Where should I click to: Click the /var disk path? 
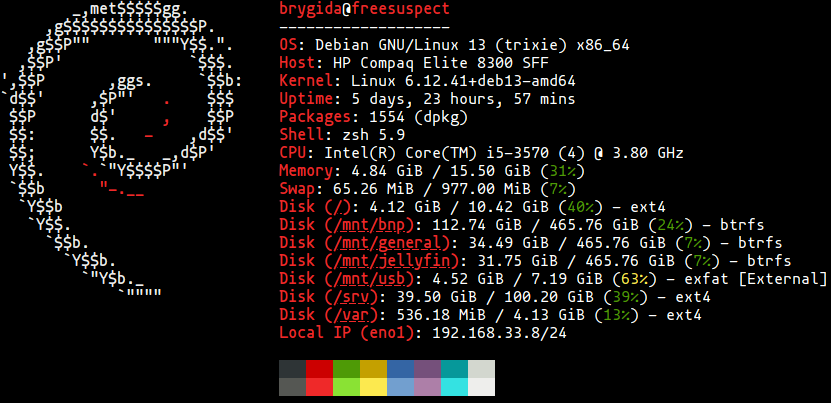(351, 315)
